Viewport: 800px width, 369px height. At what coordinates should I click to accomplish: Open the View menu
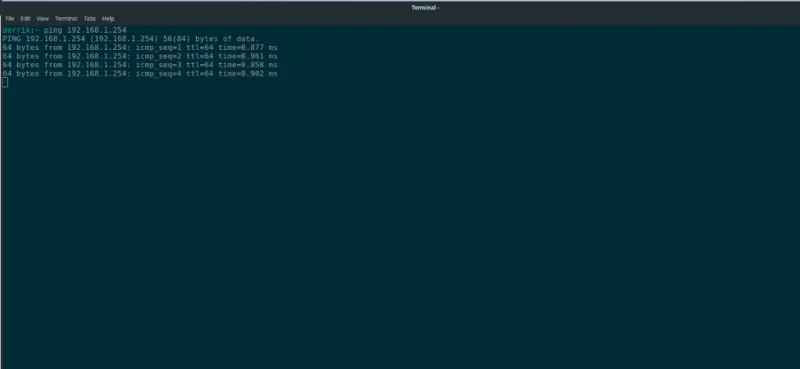click(43, 18)
